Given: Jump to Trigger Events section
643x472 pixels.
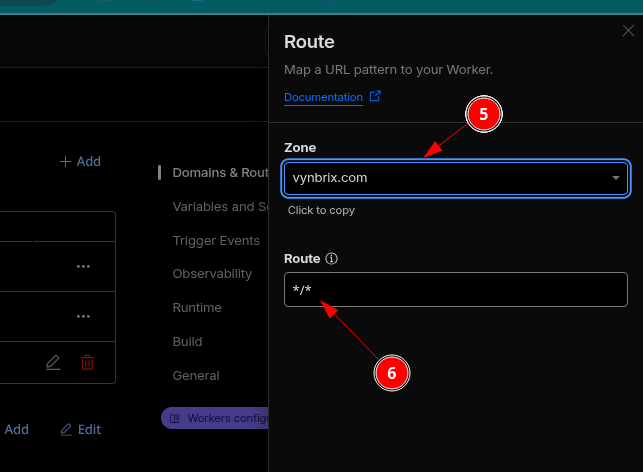Looking at the screenshot, I should click(x=216, y=240).
